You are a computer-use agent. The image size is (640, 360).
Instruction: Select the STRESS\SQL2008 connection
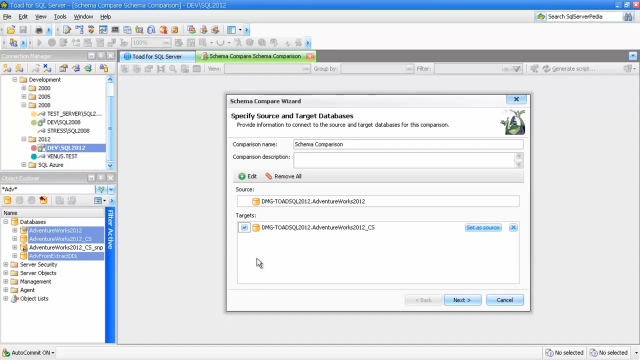pyautogui.click(x=68, y=131)
